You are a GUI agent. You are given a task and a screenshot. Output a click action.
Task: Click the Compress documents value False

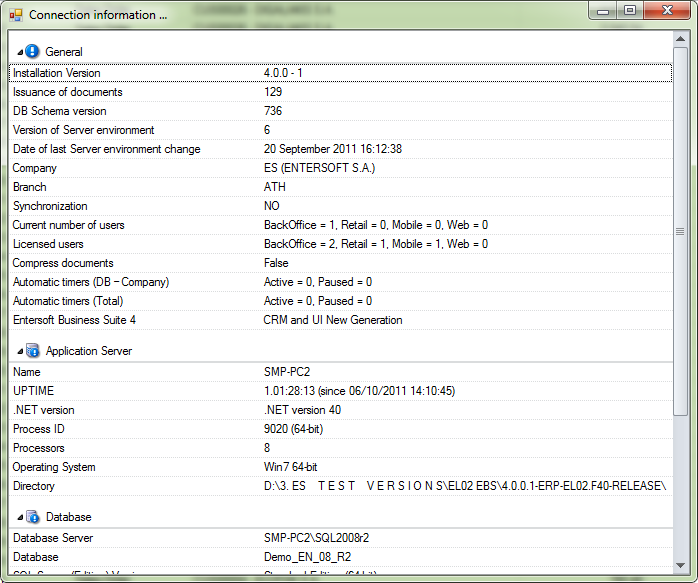click(x=276, y=263)
